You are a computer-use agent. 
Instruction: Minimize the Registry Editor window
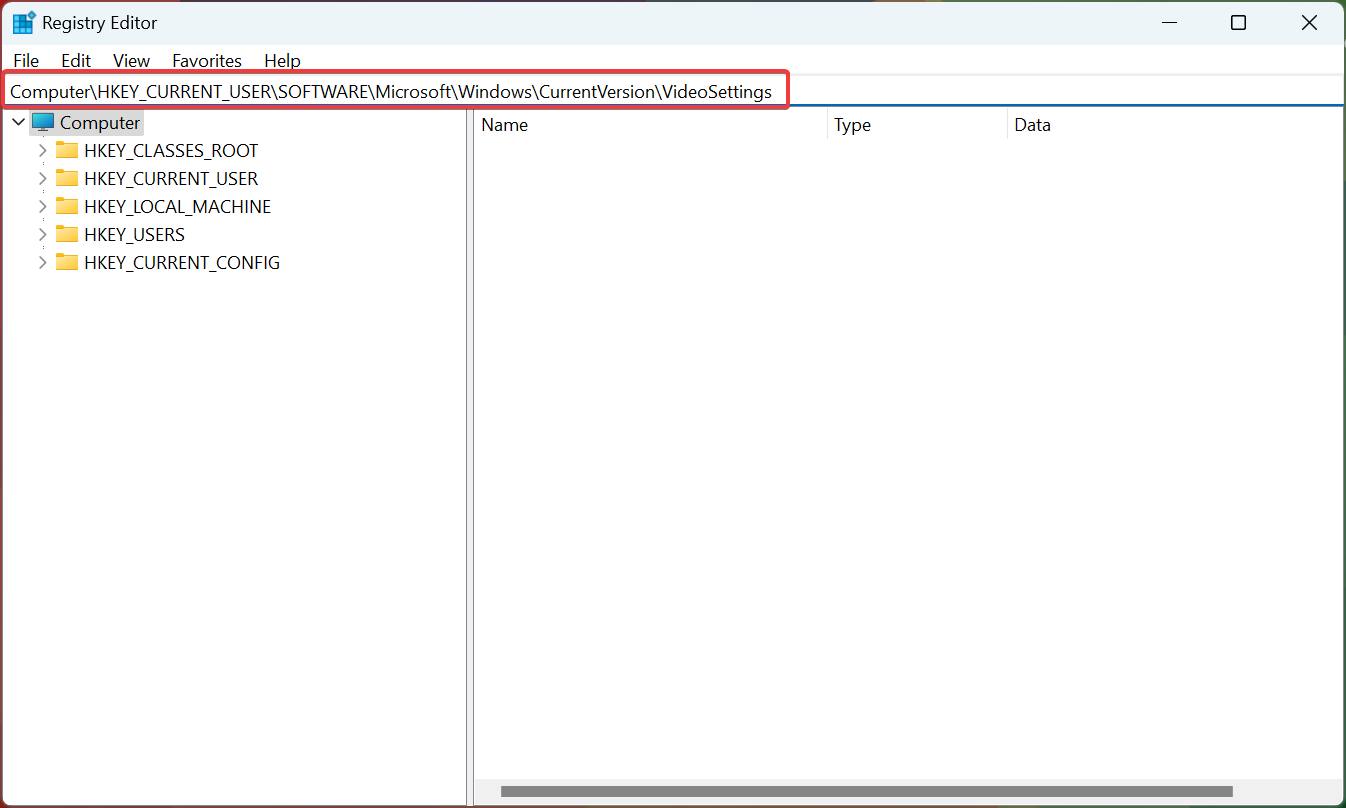pyautogui.click(x=1167, y=23)
